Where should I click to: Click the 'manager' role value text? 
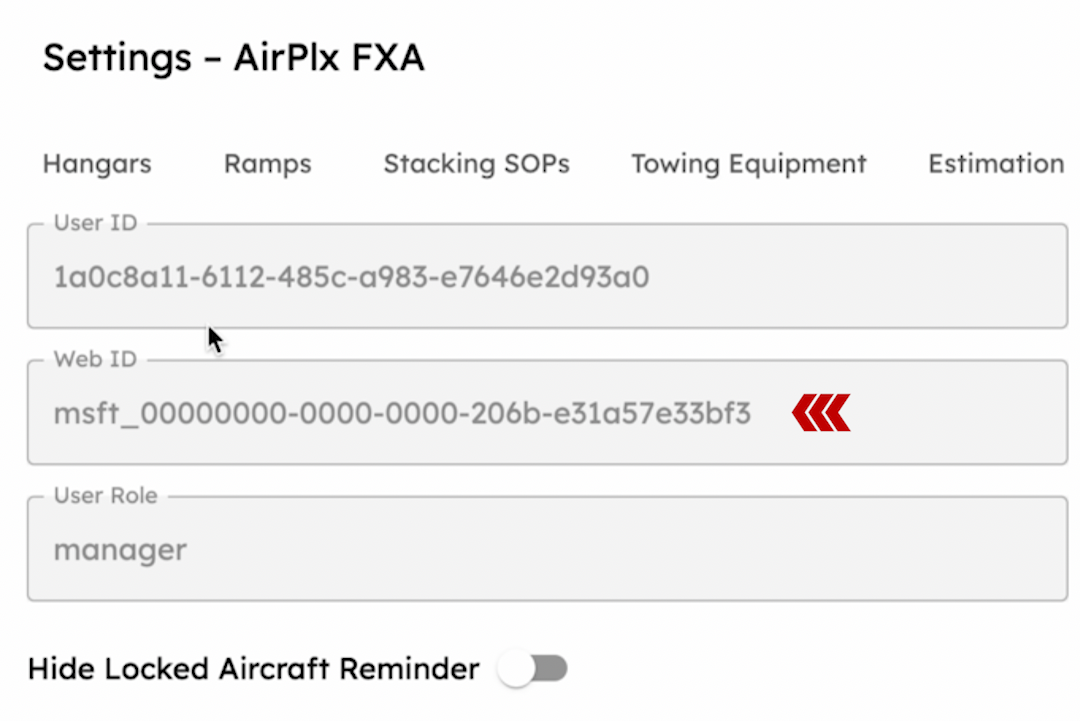coord(120,550)
